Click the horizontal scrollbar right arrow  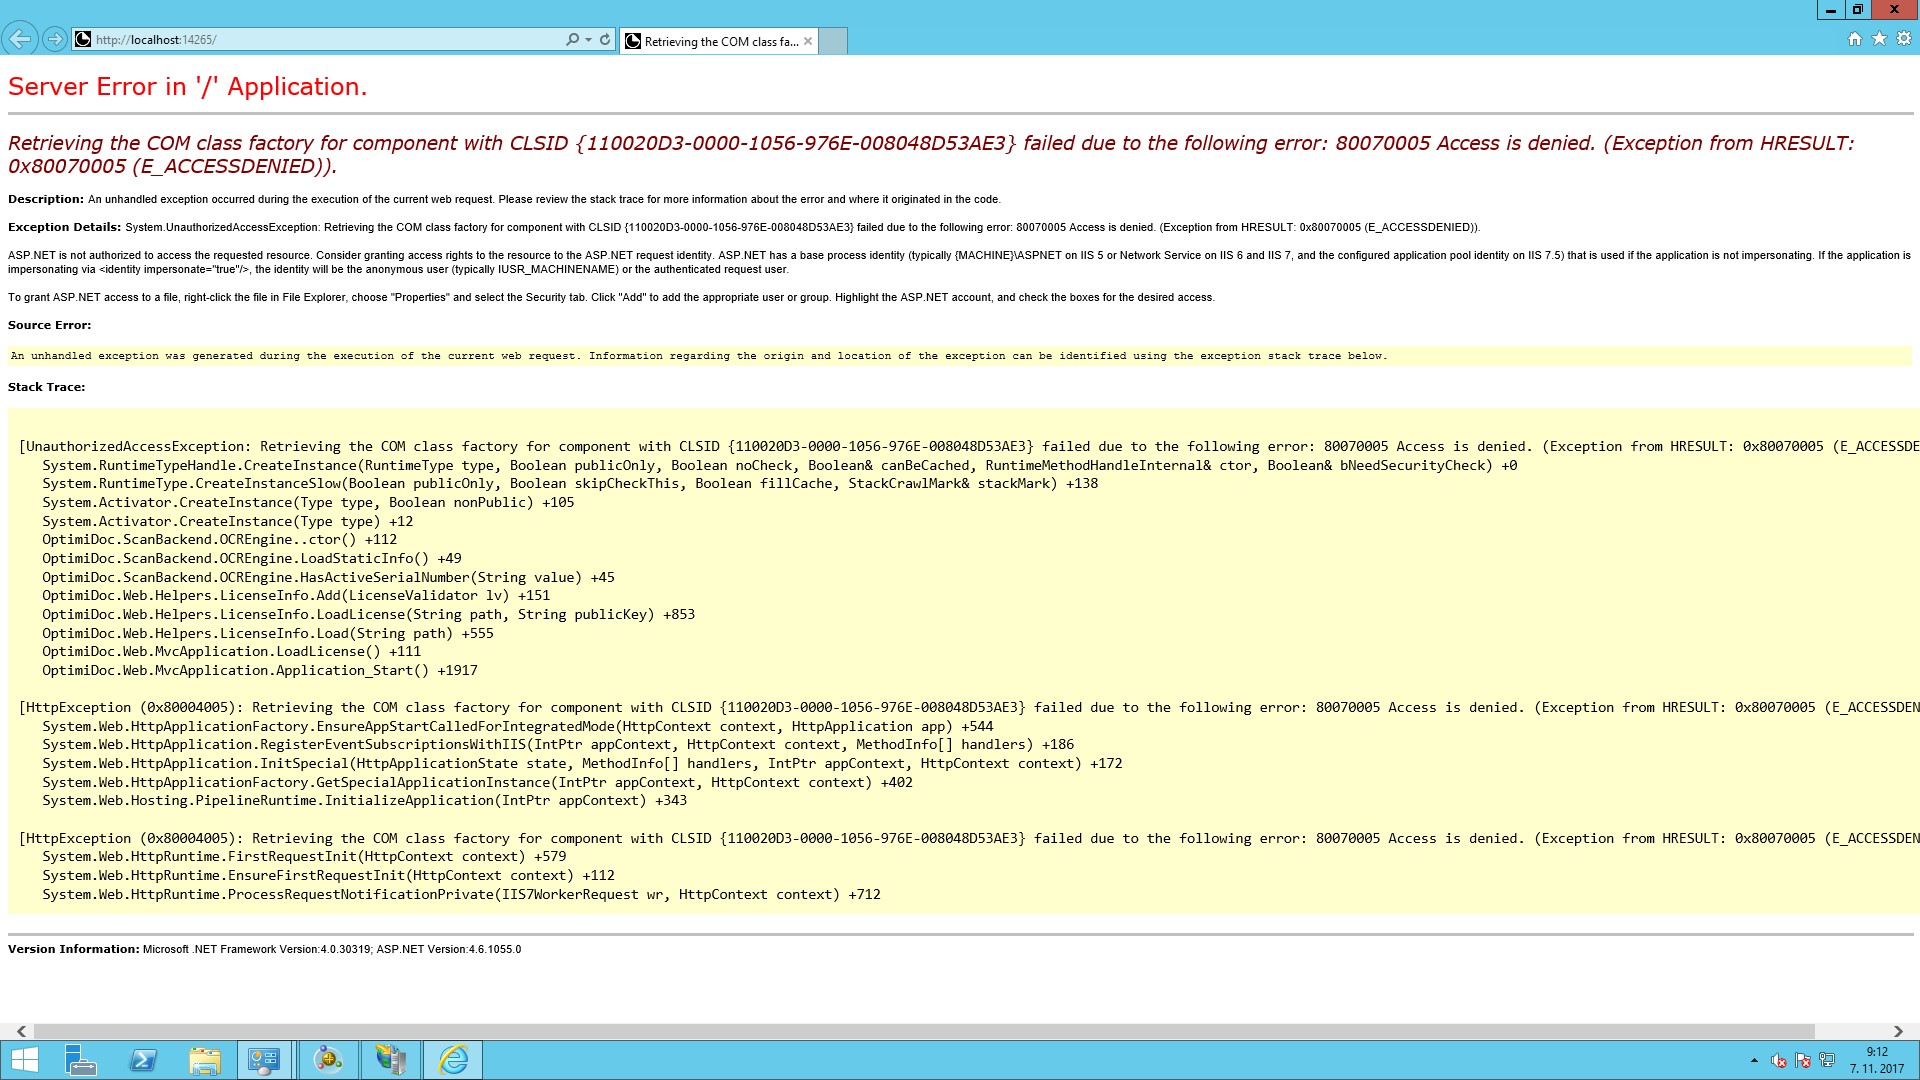pyautogui.click(x=1898, y=1031)
